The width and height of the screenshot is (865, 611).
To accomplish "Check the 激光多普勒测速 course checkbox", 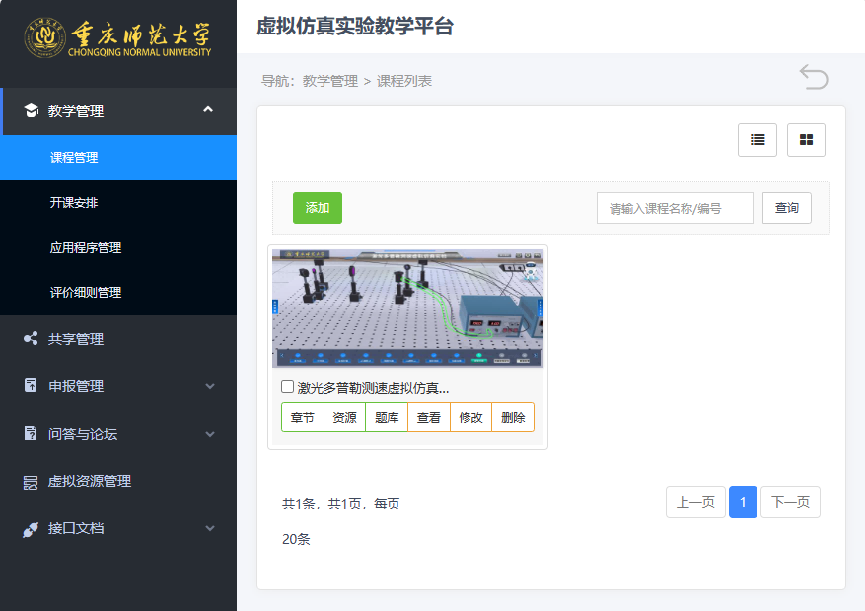I will (x=288, y=387).
